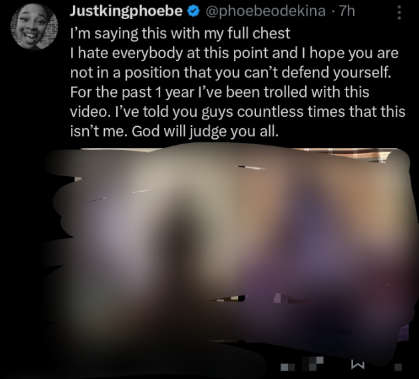Click the pixelated icon cluster below the video
The image size is (419, 379).
coord(313,364)
